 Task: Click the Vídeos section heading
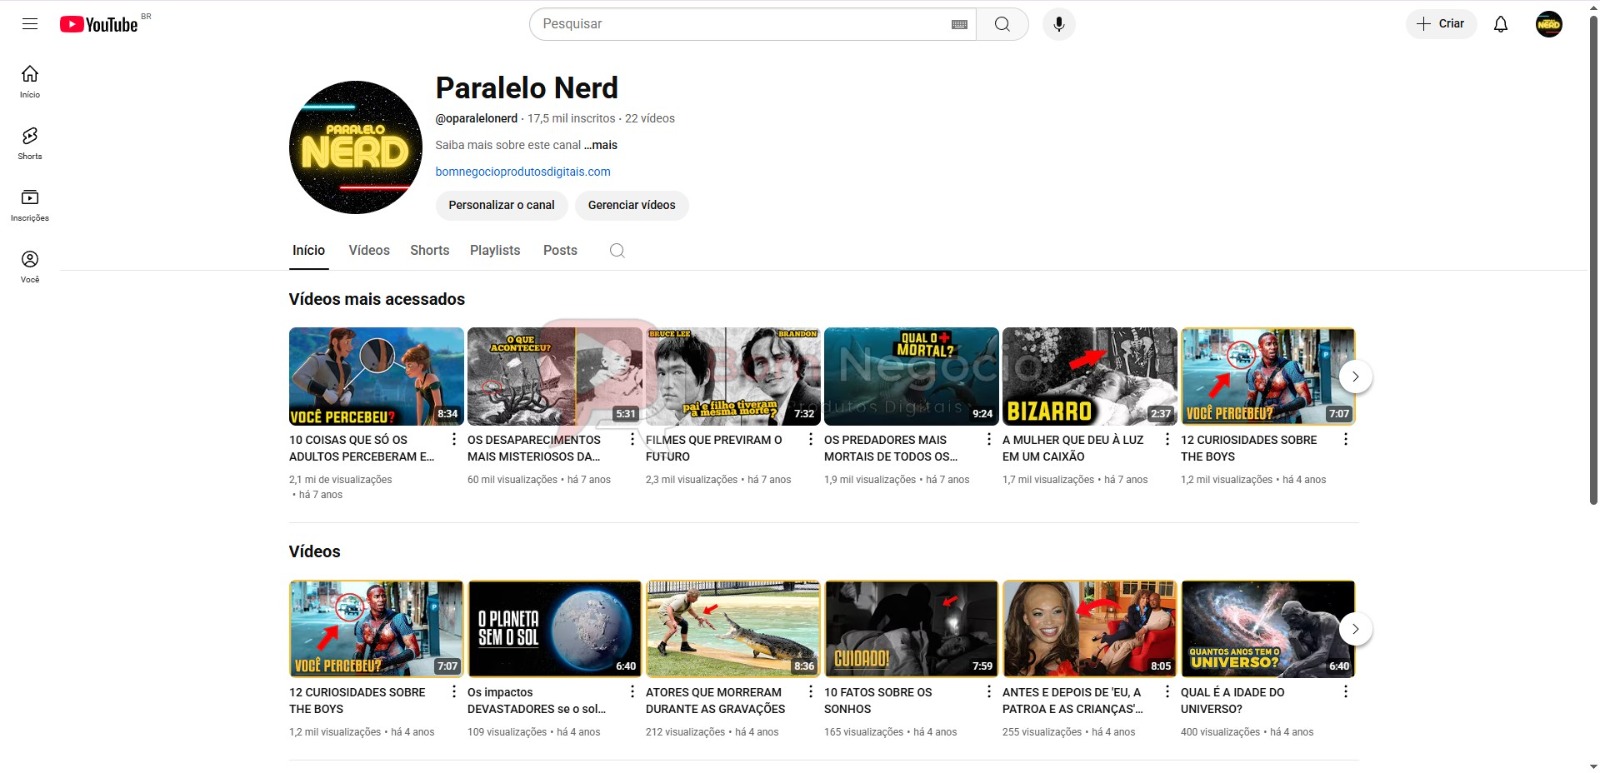314,552
